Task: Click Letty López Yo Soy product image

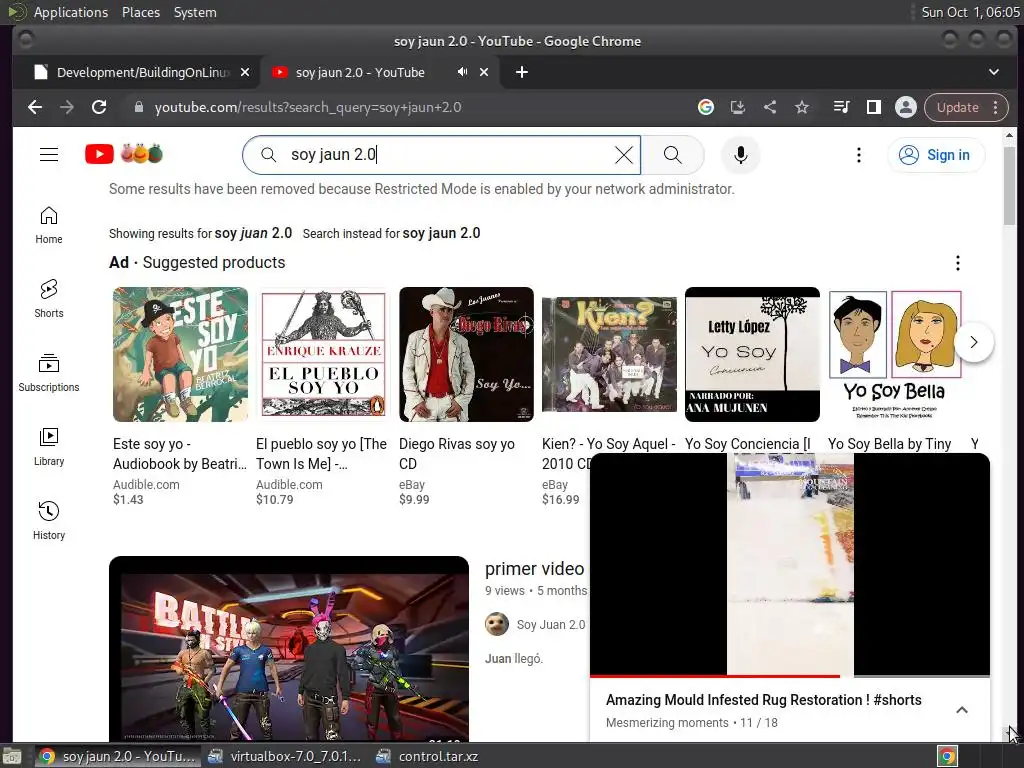Action: coord(752,354)
